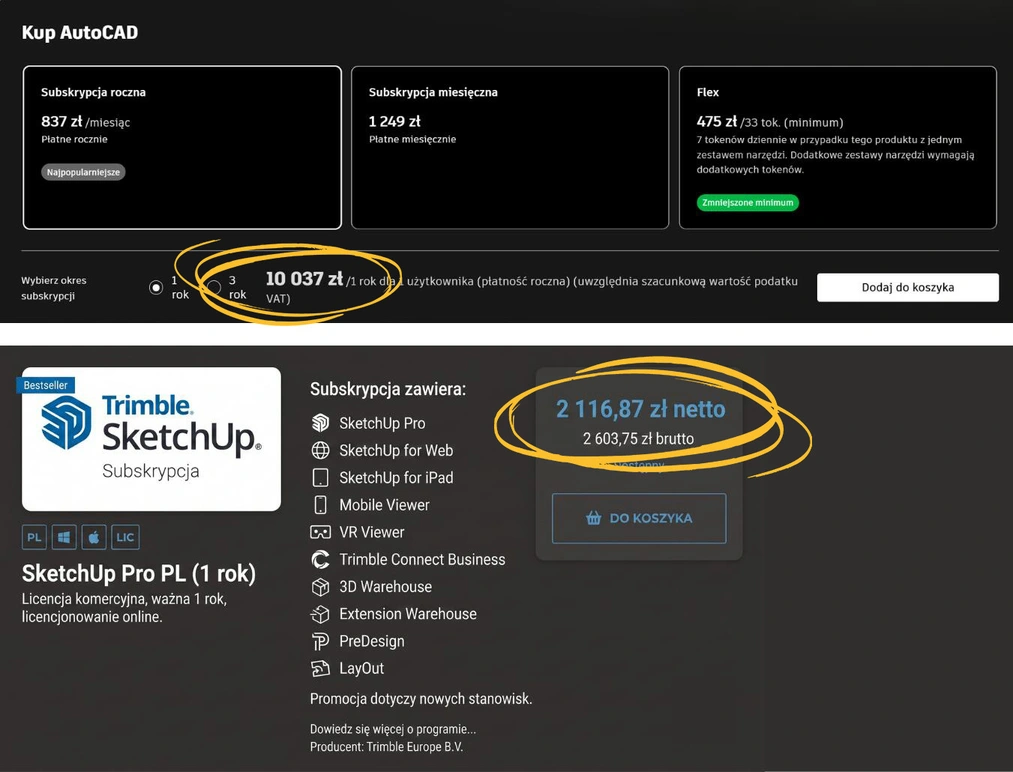Click Dodaj do koszyka button
The image size is (1013, 772).
tap(908, 287)
